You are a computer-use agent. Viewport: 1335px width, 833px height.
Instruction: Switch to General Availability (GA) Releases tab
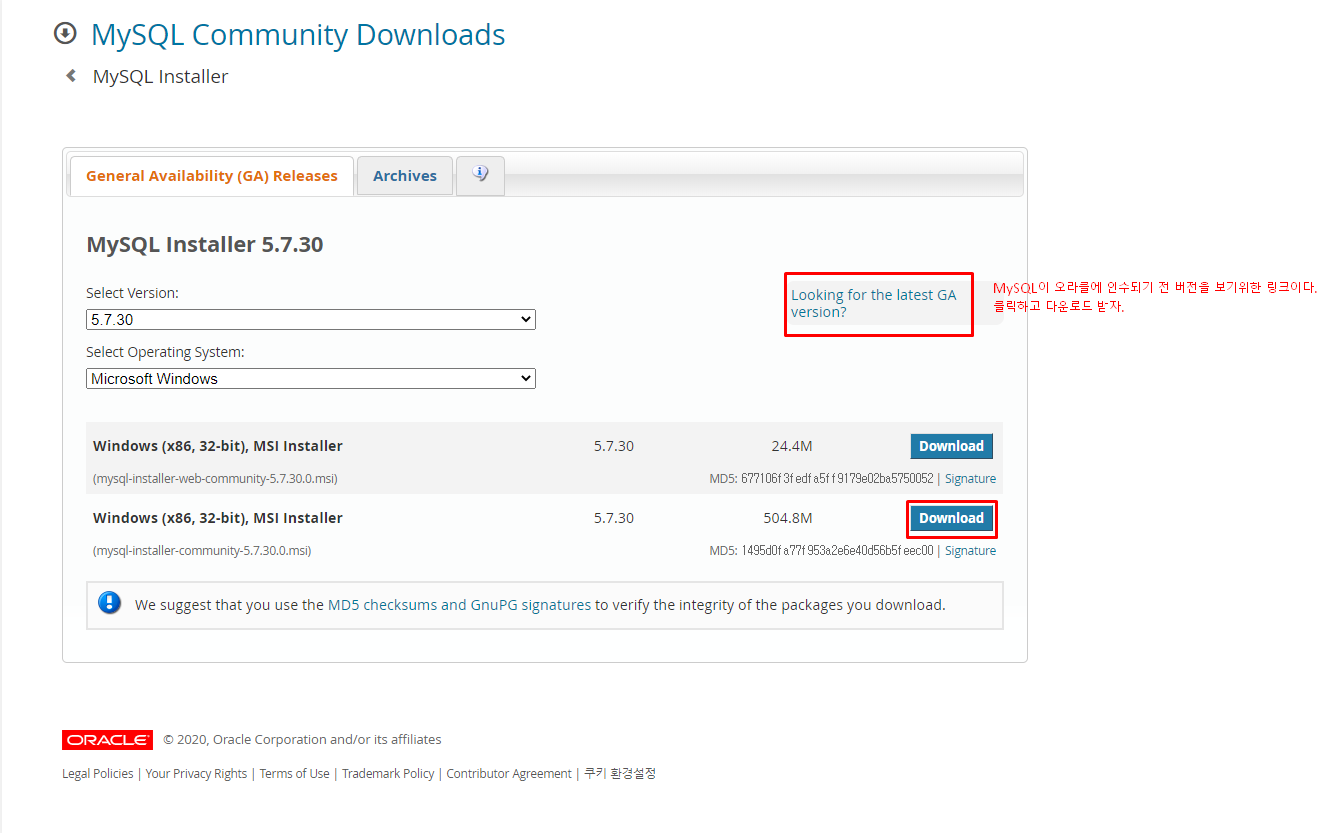click(212, 176)
